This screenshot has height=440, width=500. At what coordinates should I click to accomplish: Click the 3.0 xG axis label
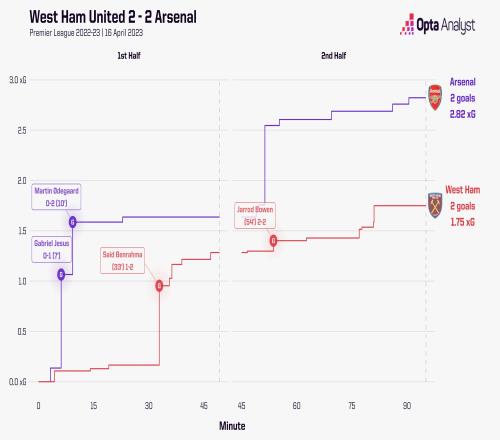(17, 80)
